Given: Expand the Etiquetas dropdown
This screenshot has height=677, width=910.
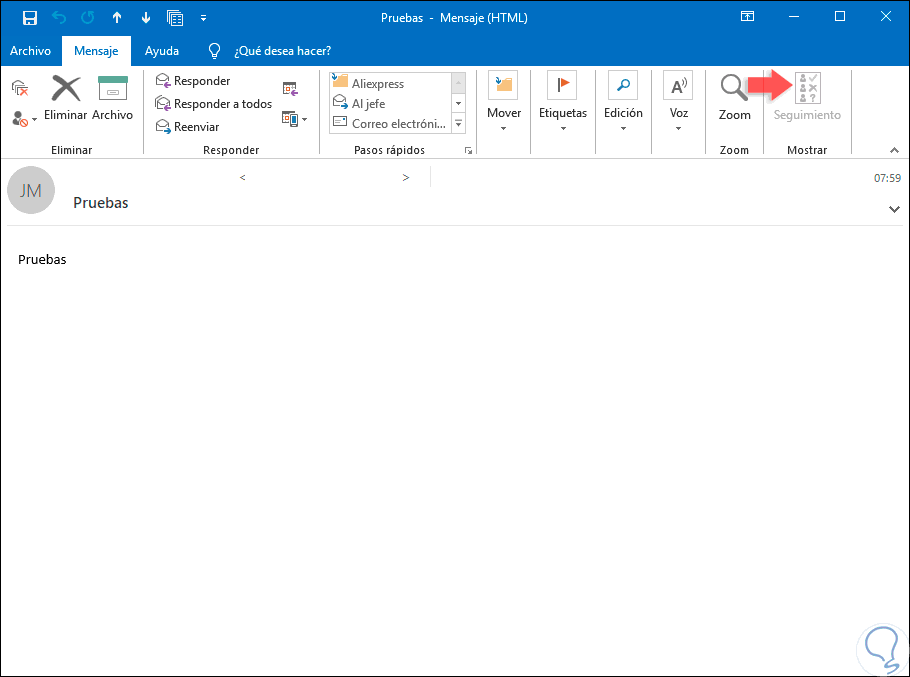Looking at the screenshot, I should [x=563, y=104].
